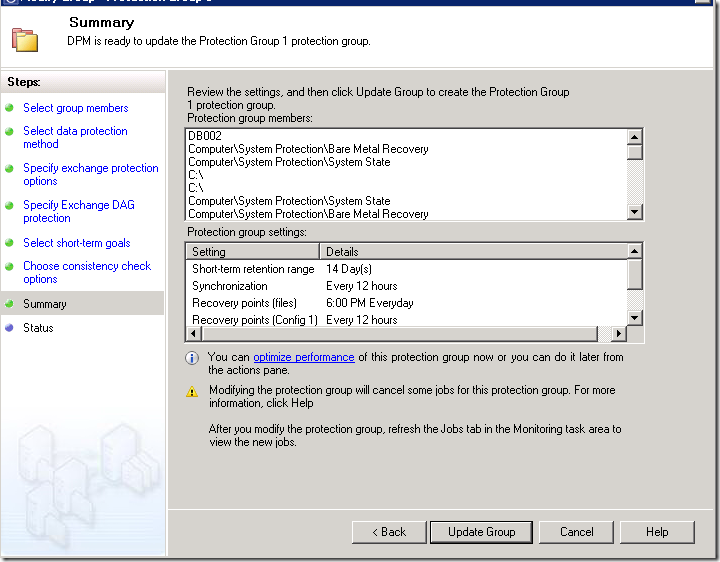Click the Help button
Viewport: 720px width, 562px height.
click(x=657, y=532)
